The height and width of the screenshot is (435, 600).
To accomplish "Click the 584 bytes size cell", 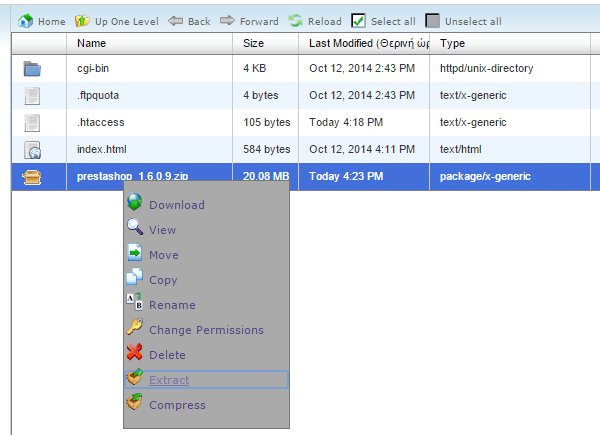I will [267, 149].
